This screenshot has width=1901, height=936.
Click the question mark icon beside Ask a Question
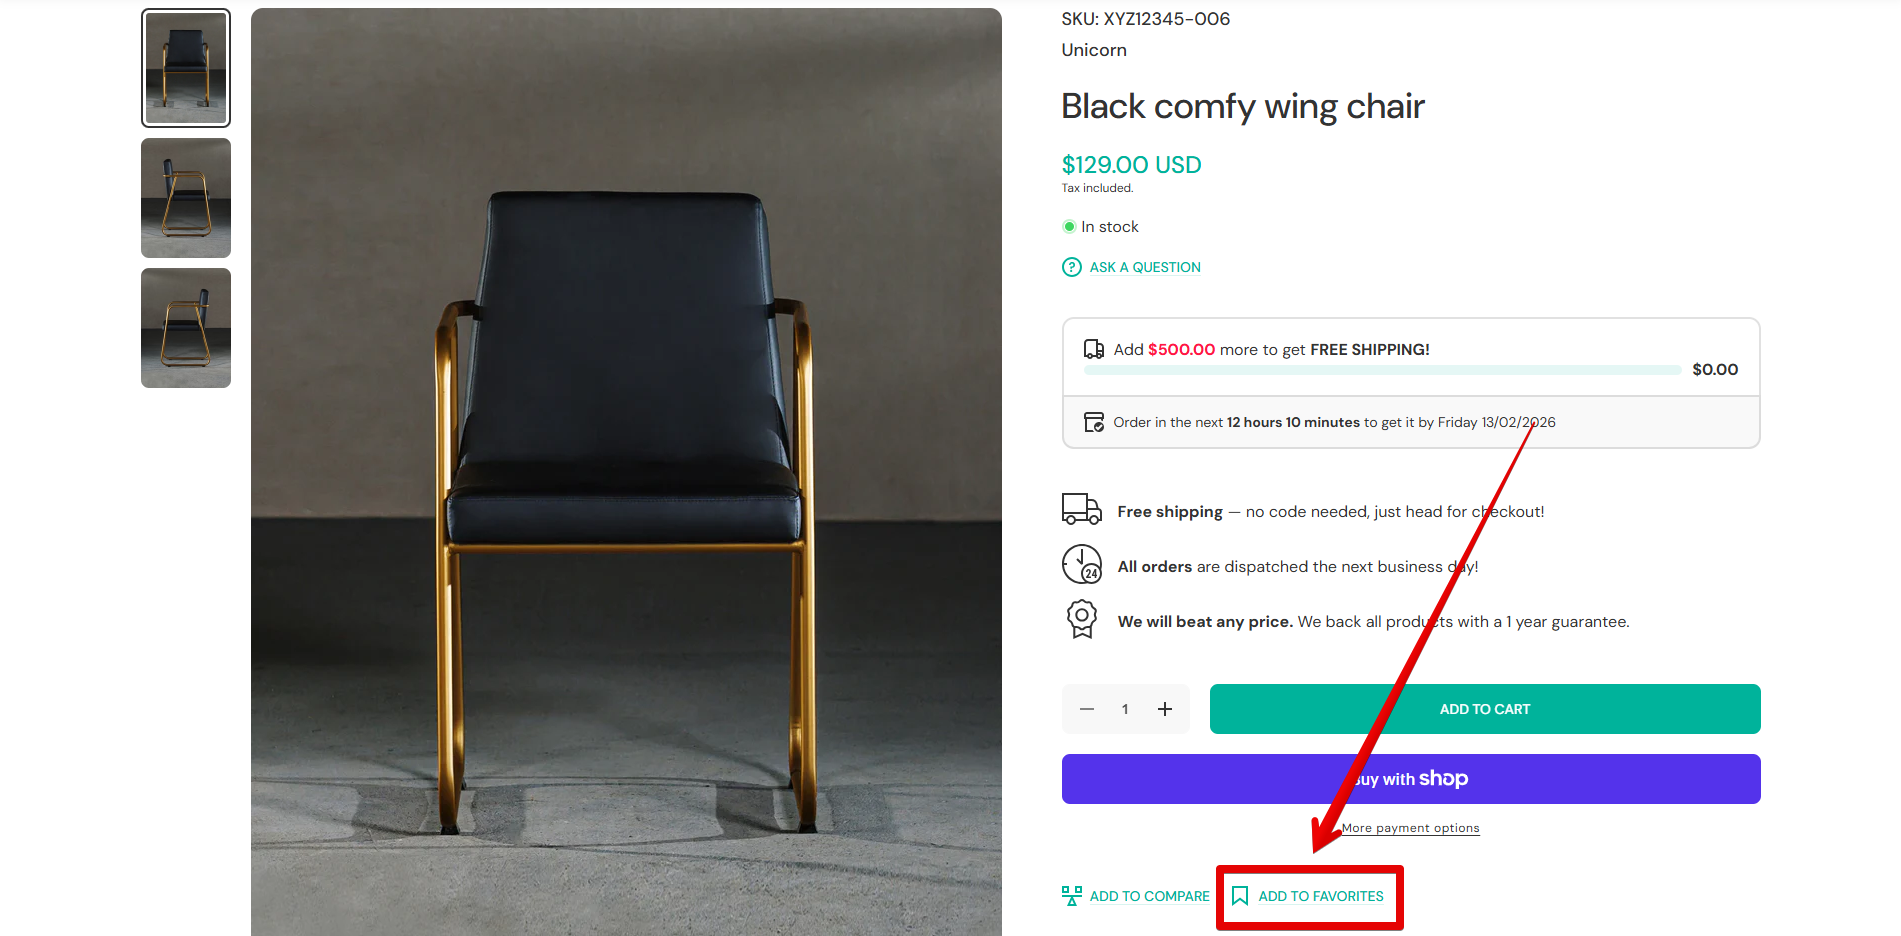pos(1071,267)
